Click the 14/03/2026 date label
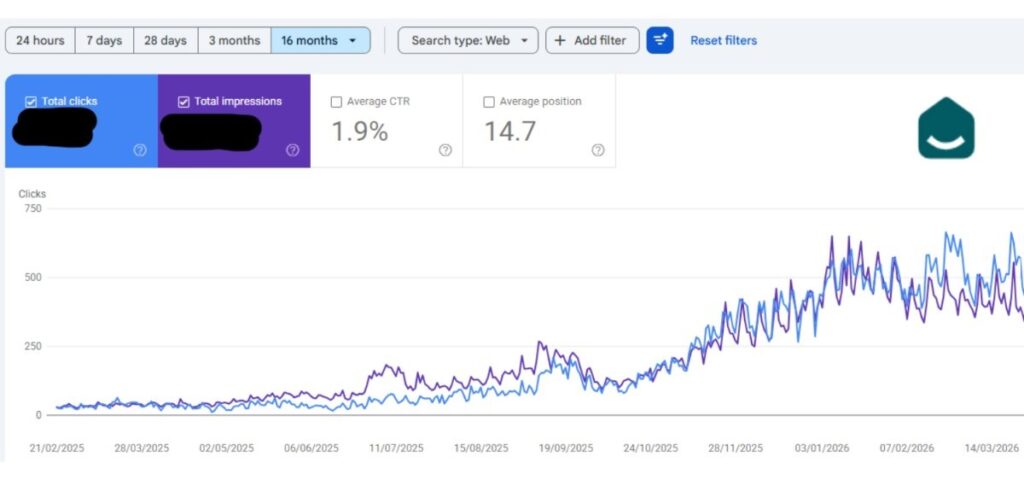This screenshot has height=480, width=1024. pyautogui.click(x=992, y=449)
